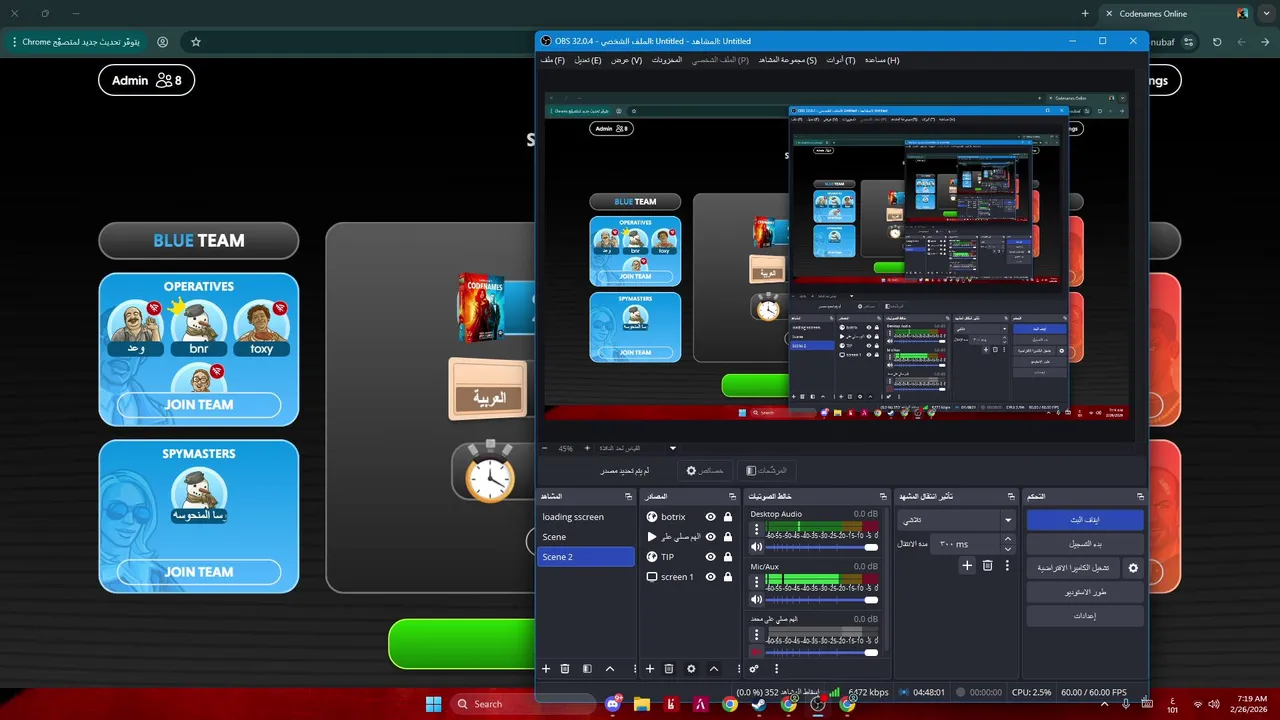Unlock the screen 1 source lock icon
The image size is (1280, 720).
point(727,577)
